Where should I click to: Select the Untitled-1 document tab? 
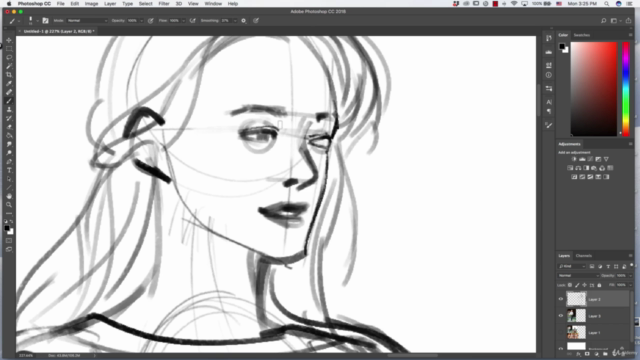tap(58, 31)
